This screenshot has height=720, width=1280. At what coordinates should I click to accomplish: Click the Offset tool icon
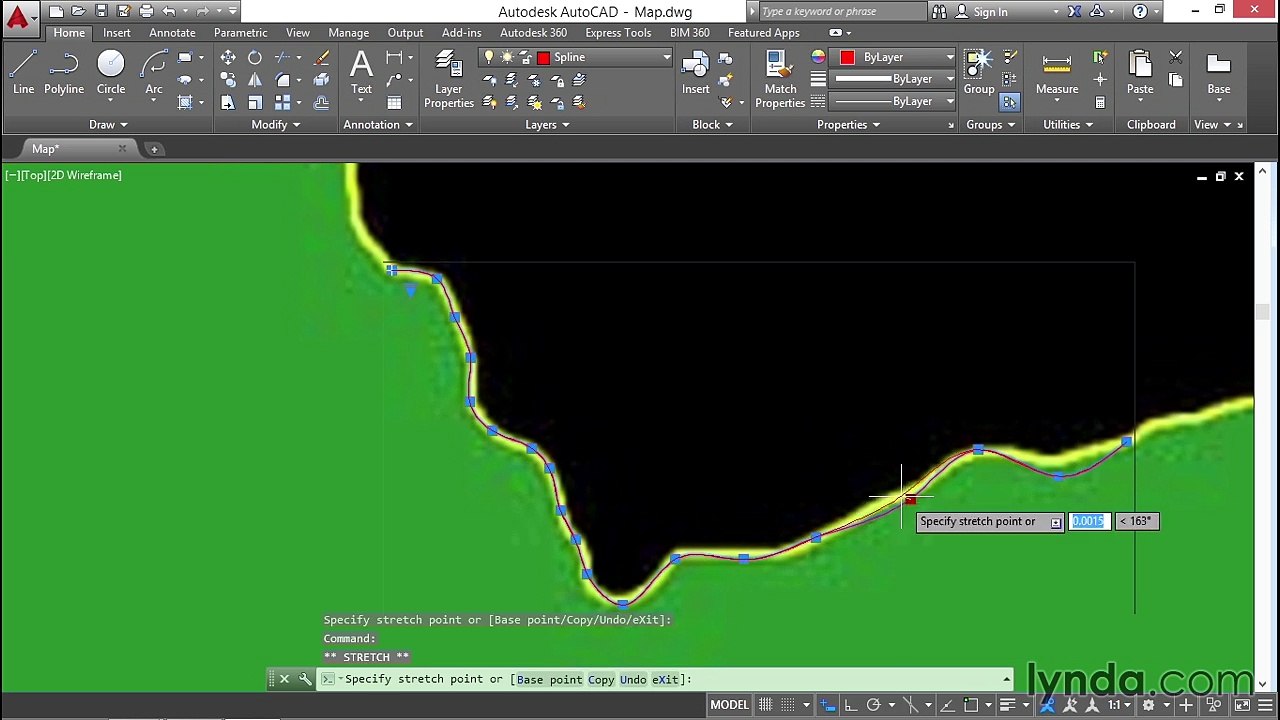pos(322,102)
